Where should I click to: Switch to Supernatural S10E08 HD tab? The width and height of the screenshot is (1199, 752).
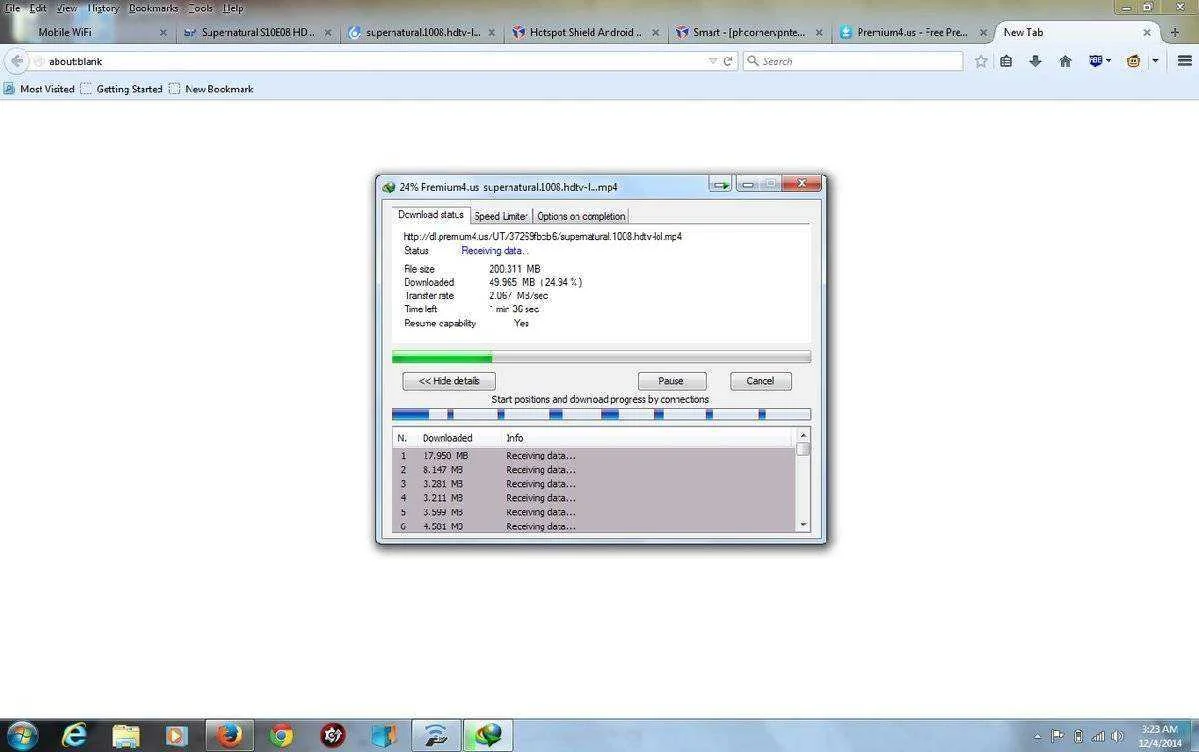[258, 33]
